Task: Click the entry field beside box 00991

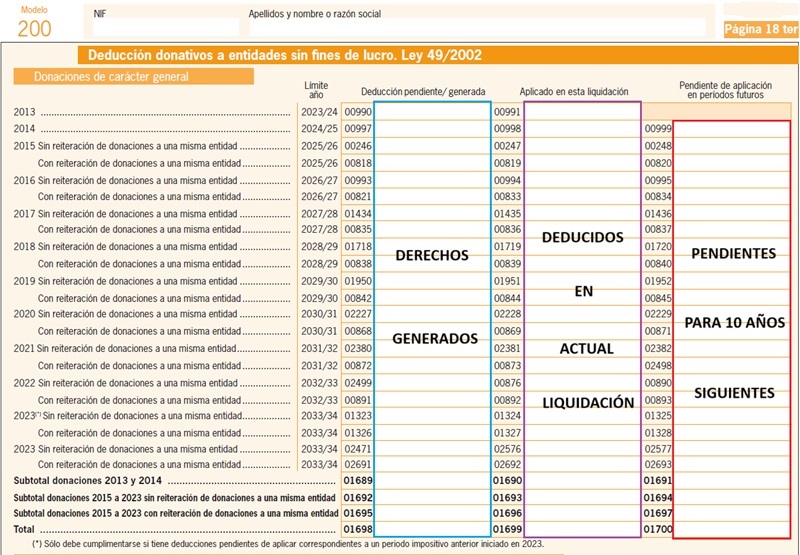Action: [x=582, y=112]
